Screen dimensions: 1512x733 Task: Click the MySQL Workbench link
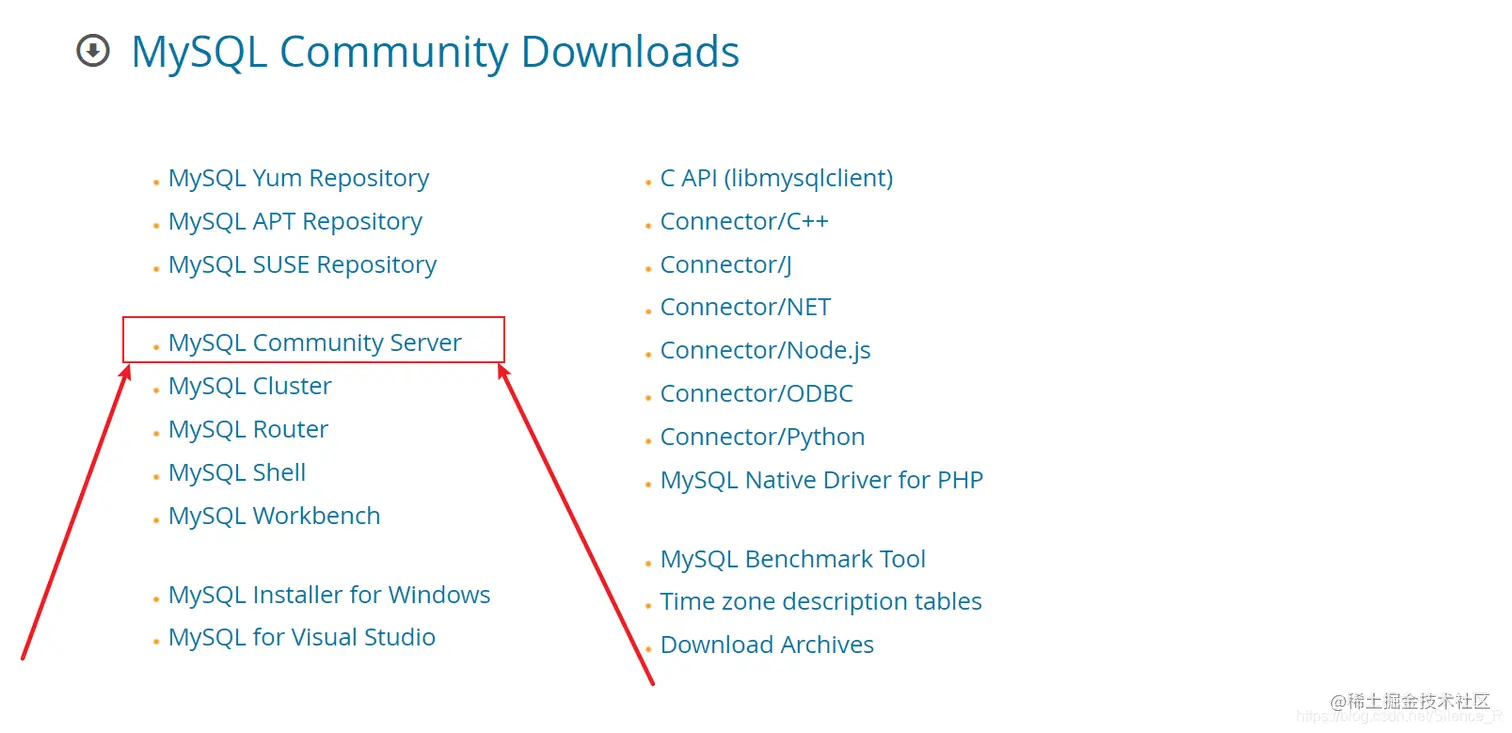(274, 515)
